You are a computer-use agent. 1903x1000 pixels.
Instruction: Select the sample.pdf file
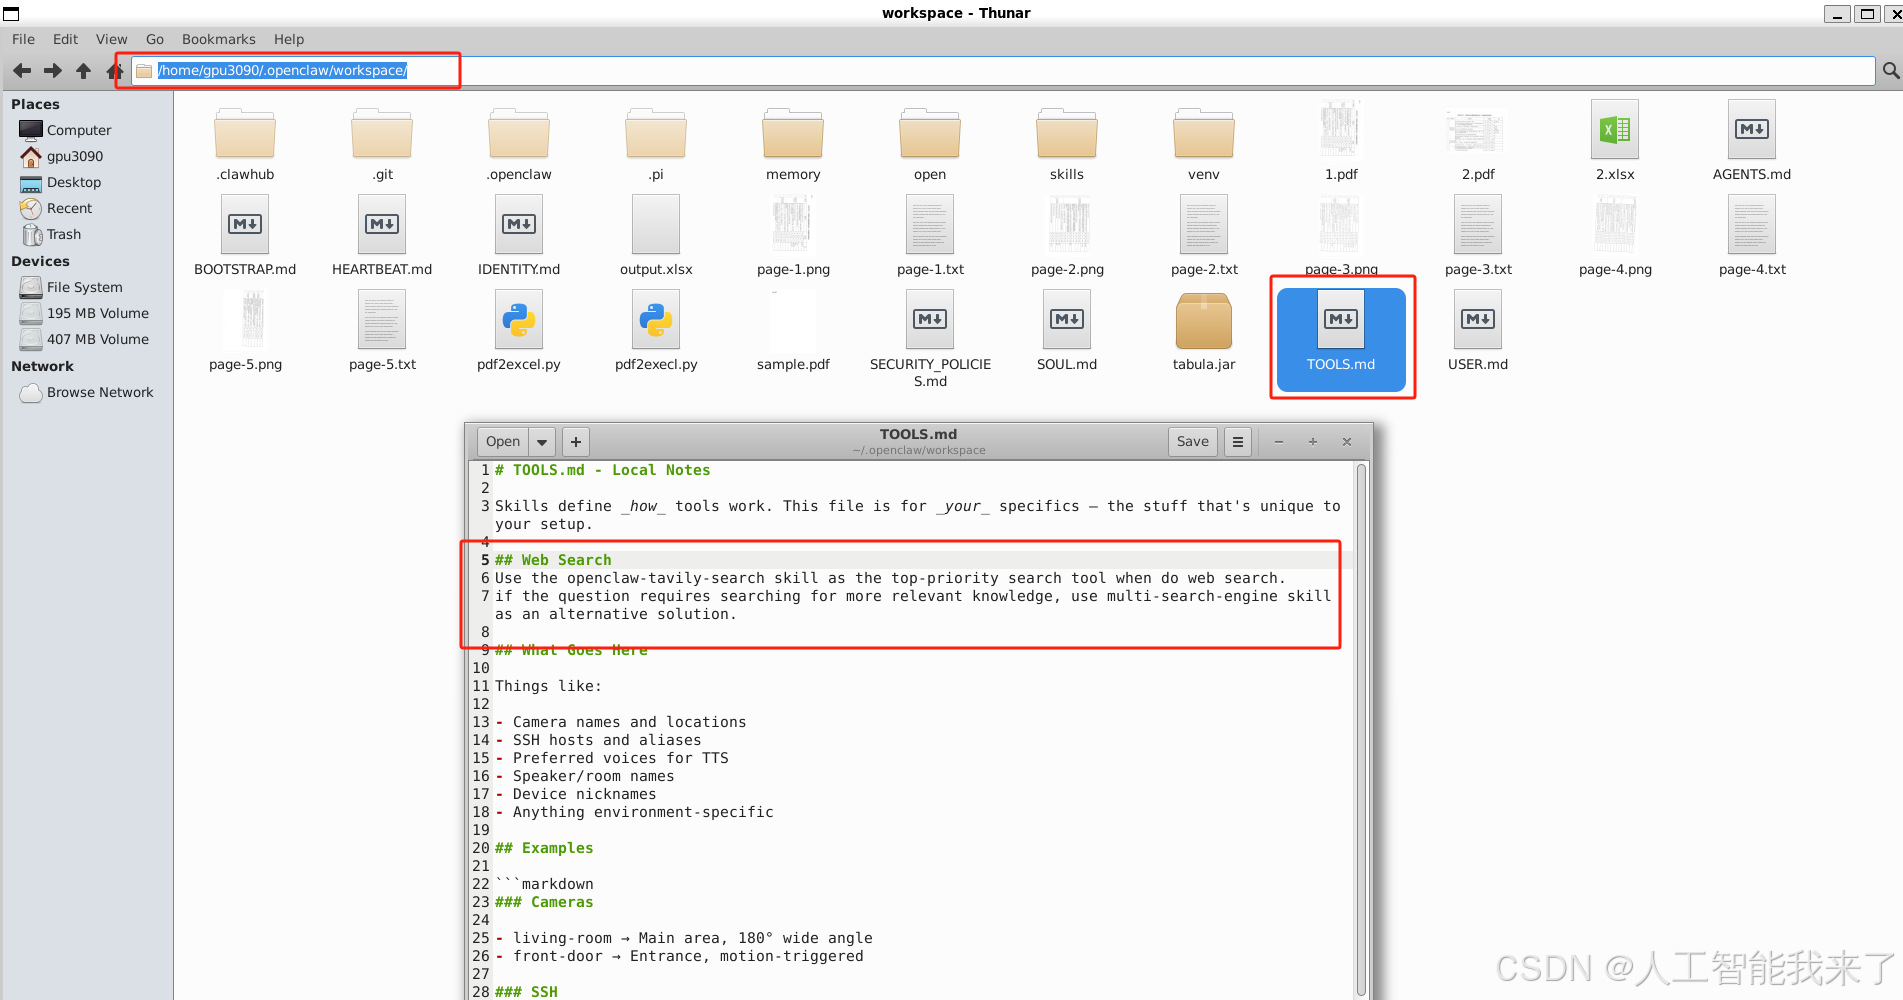[793, 319]
